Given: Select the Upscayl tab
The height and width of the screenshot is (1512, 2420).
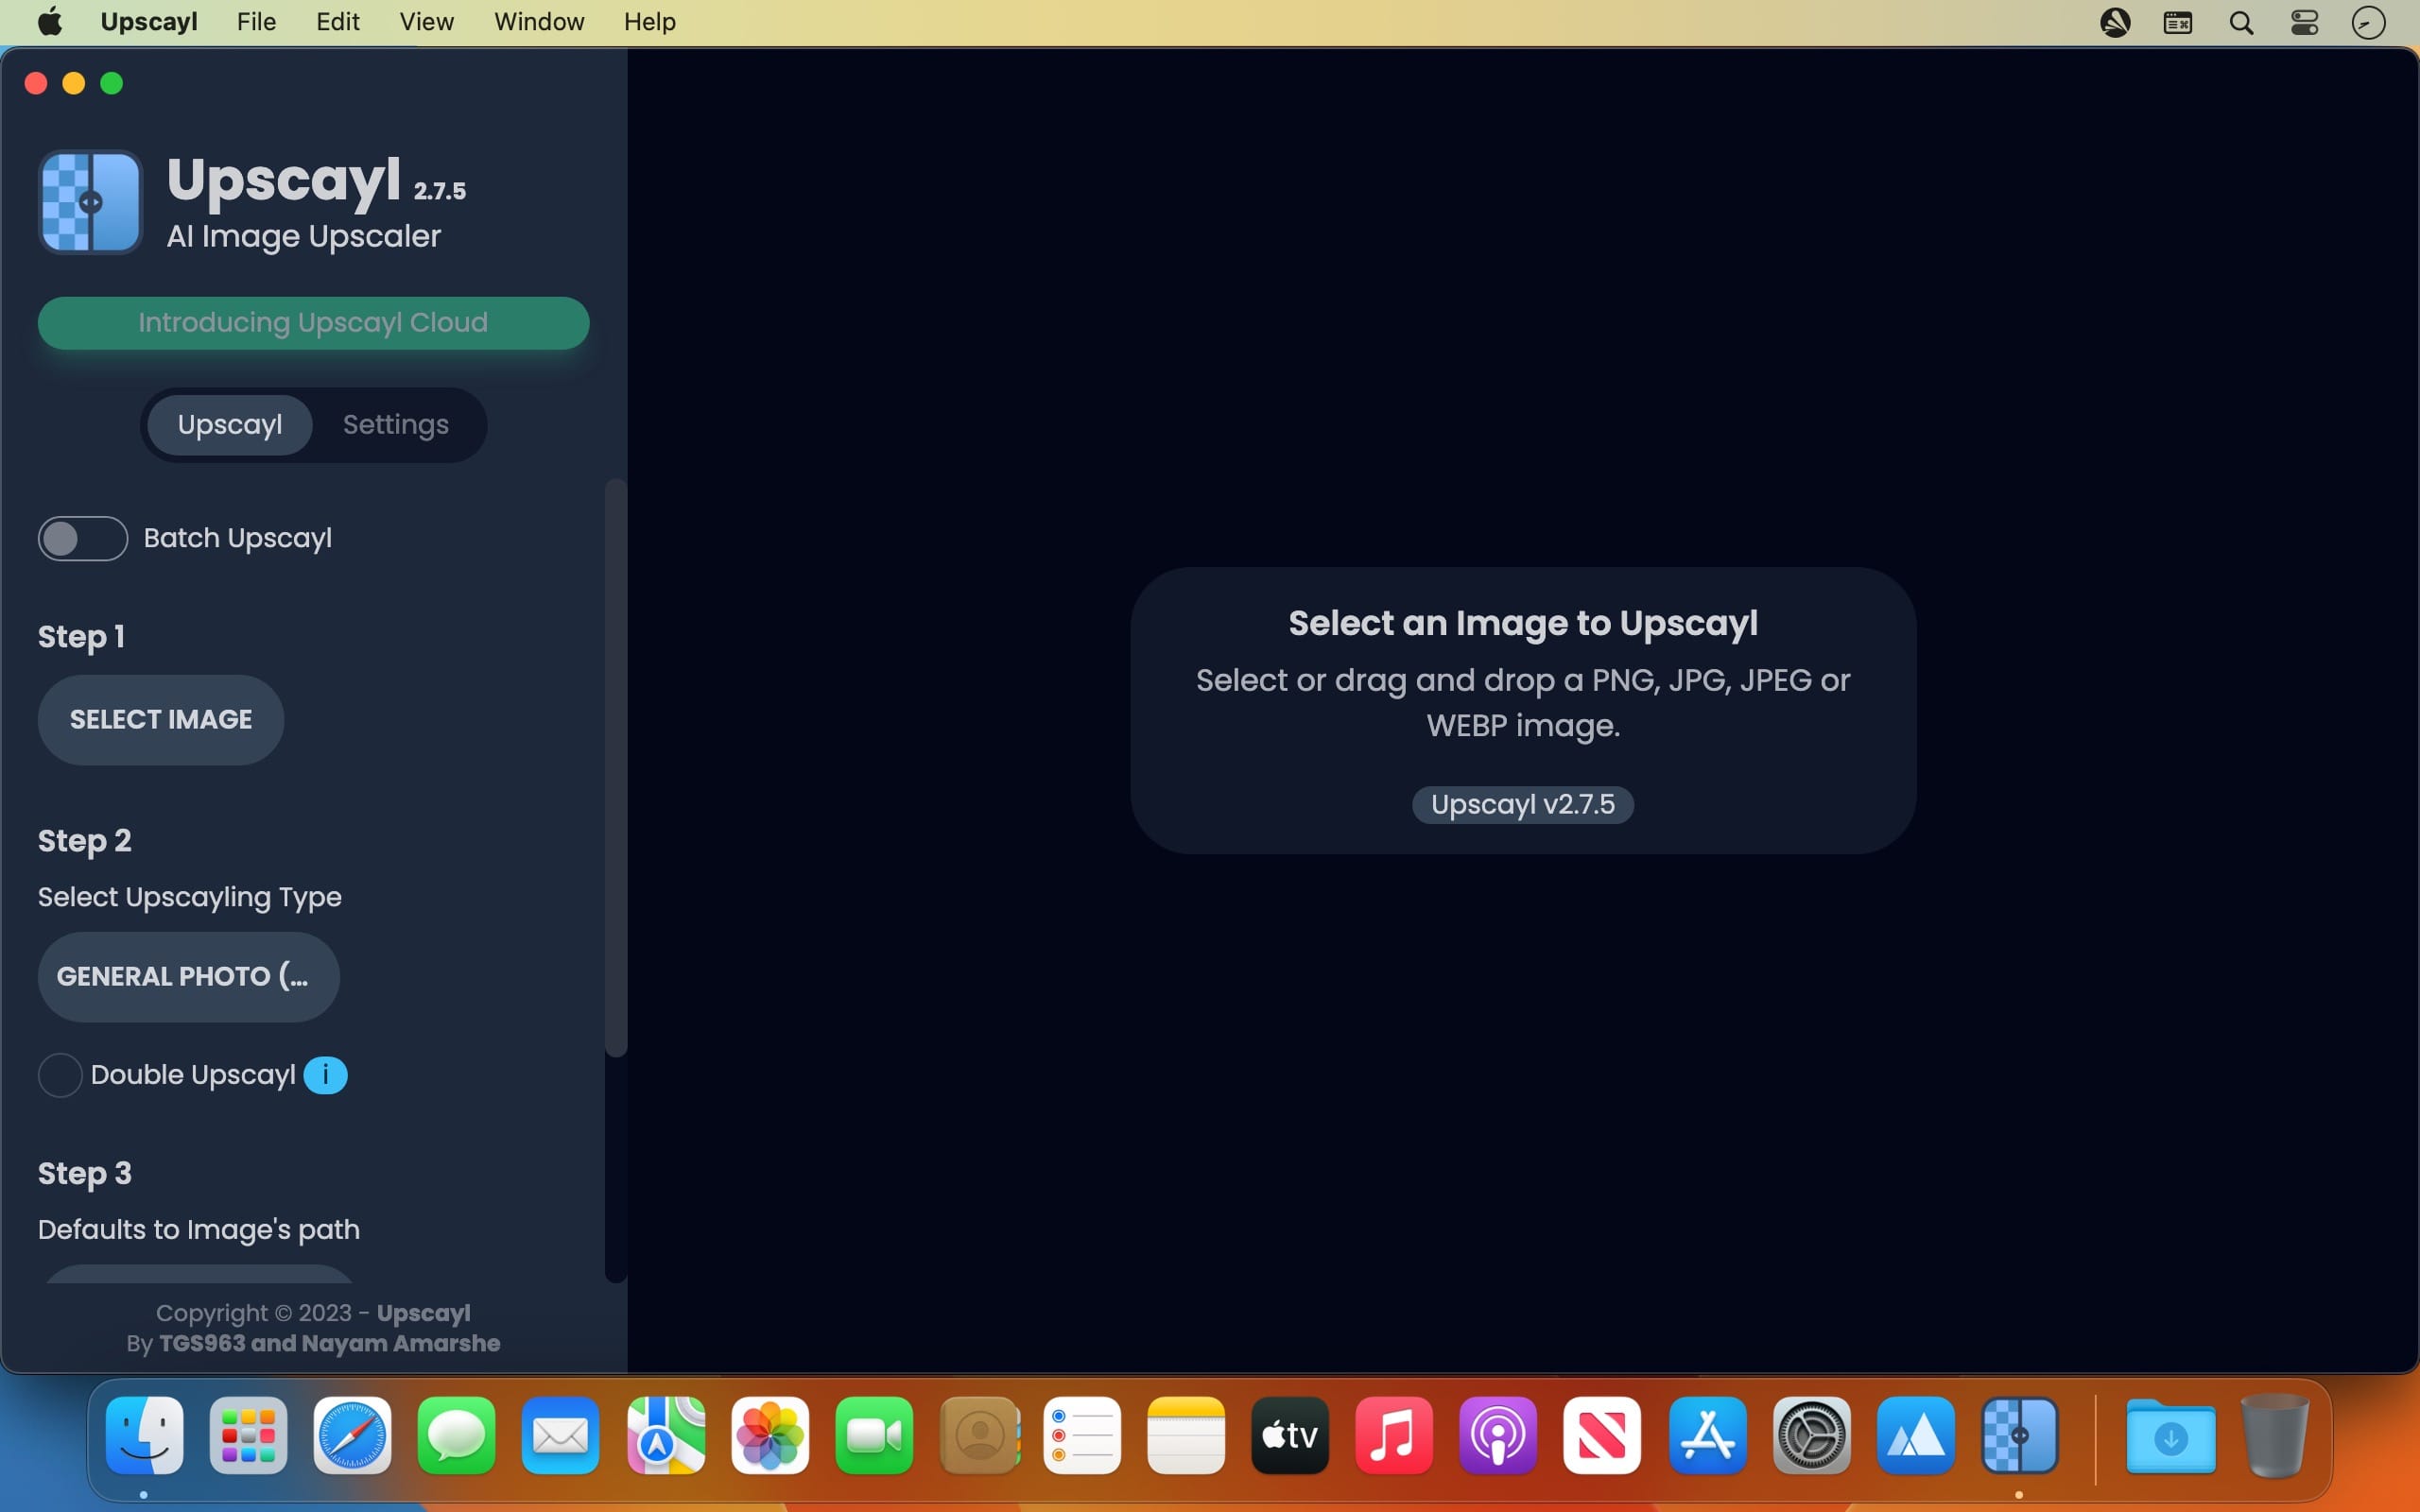Looking at the screenshot, I should coord(230,425).
